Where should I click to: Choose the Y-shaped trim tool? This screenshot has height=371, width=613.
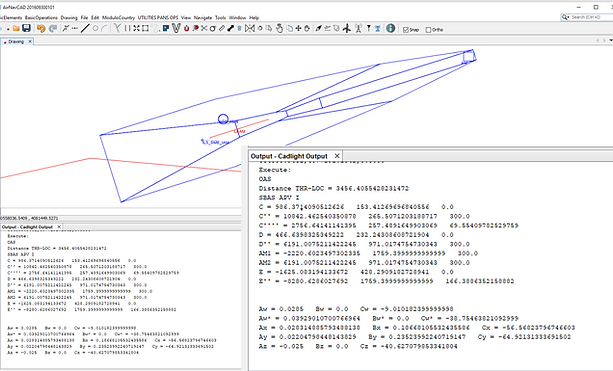[x=117, y=28]
